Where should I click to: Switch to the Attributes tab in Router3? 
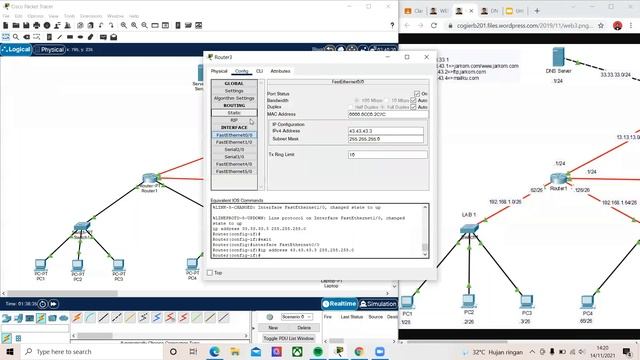tap(280, 71)
